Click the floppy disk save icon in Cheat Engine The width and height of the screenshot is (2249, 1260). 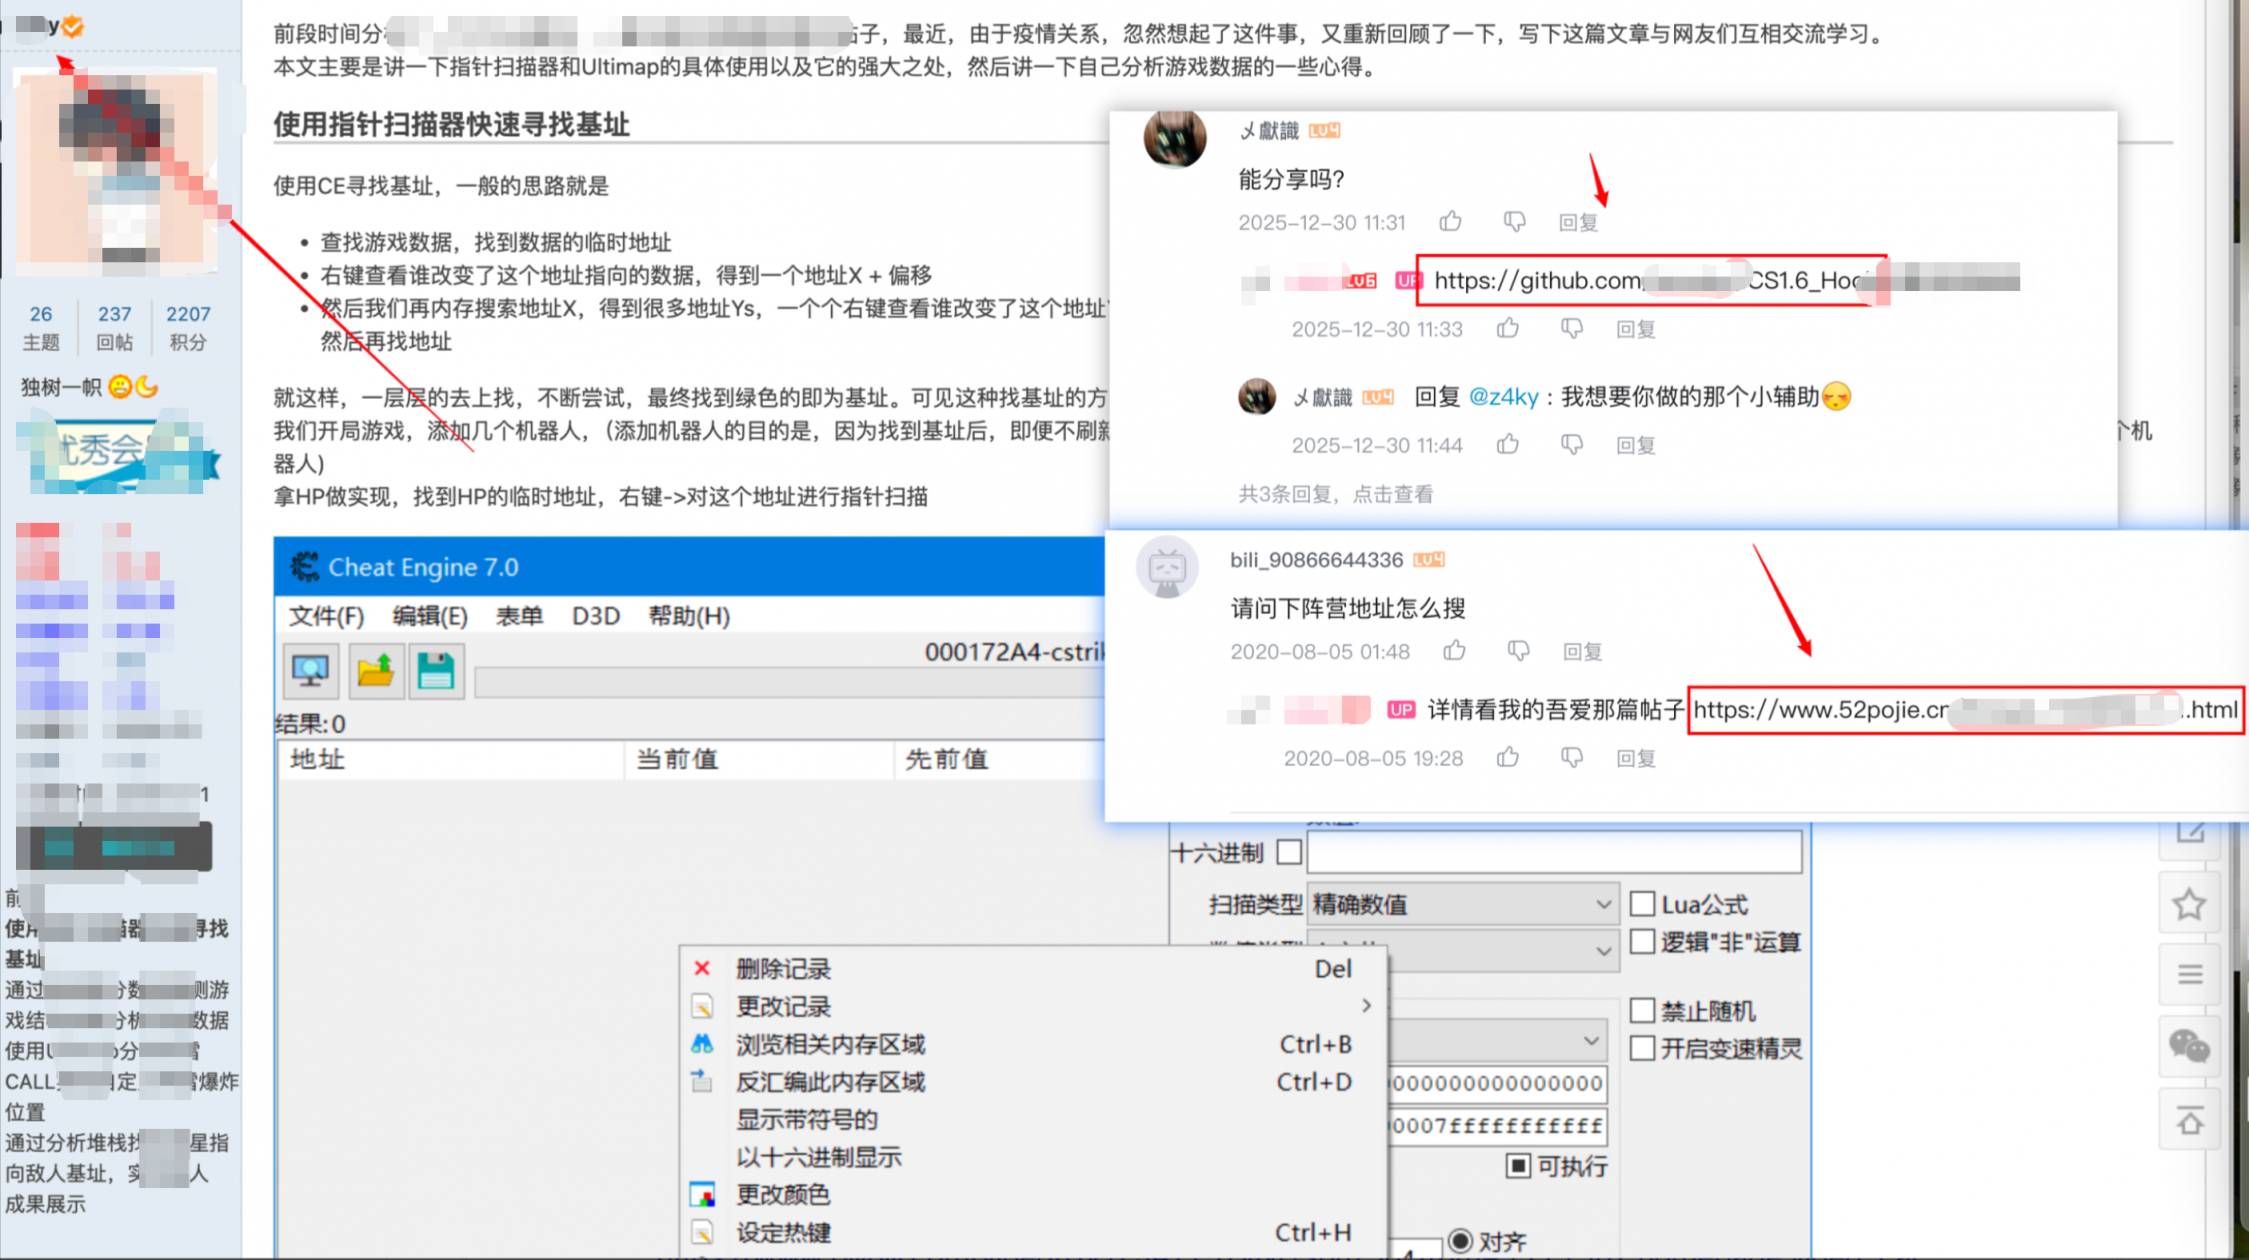[436, 670]
